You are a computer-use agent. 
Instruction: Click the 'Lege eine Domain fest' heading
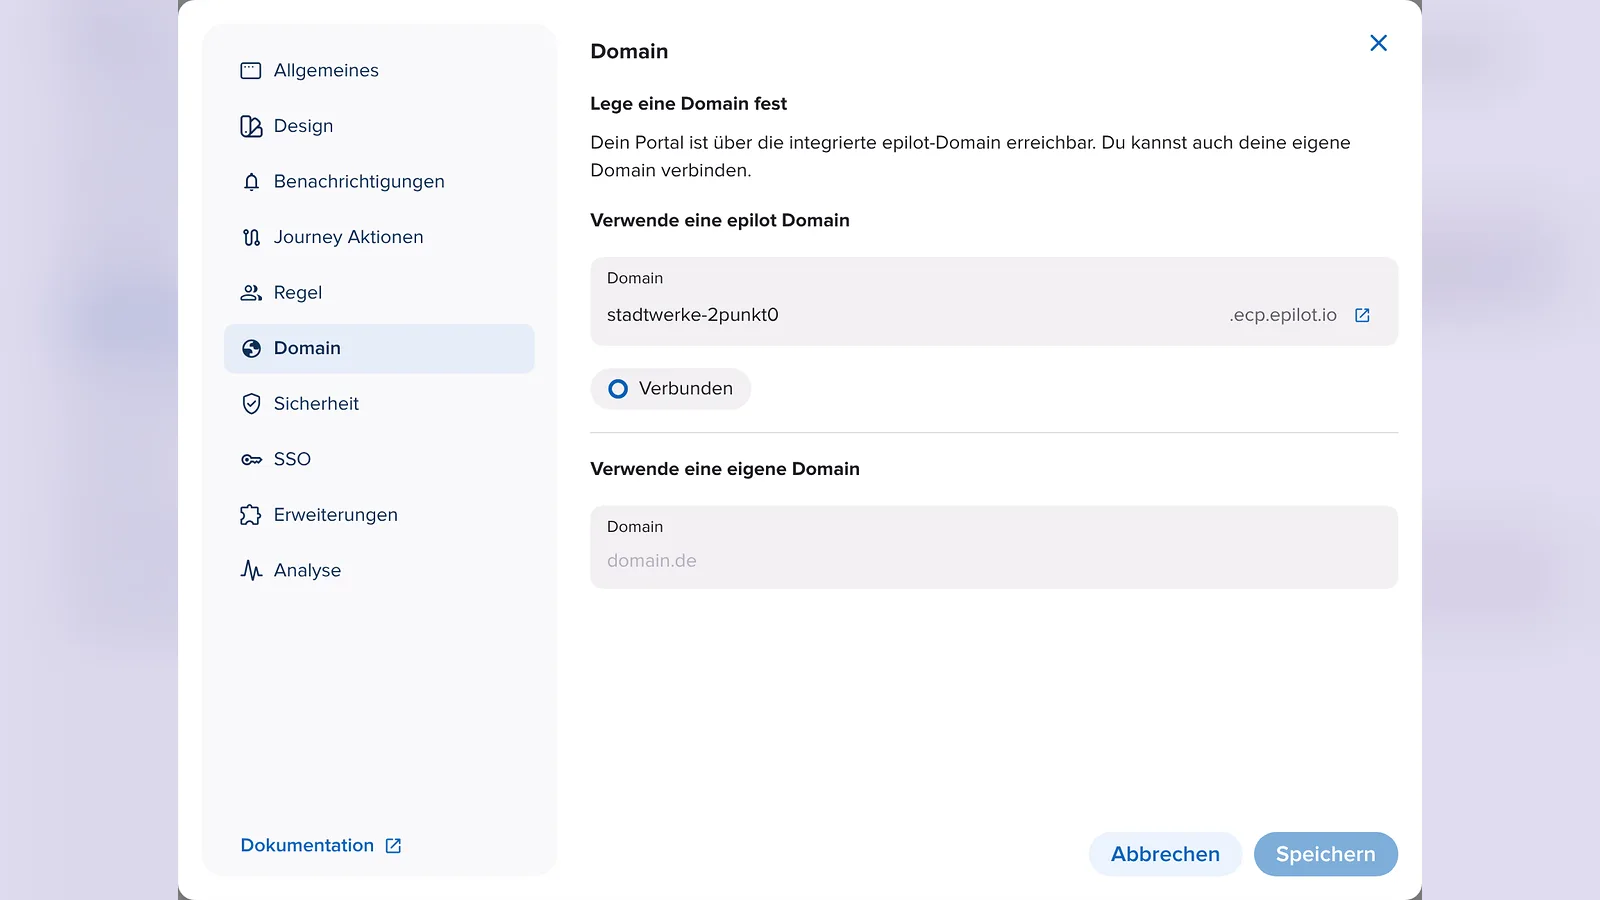click(x=688, y=104)
